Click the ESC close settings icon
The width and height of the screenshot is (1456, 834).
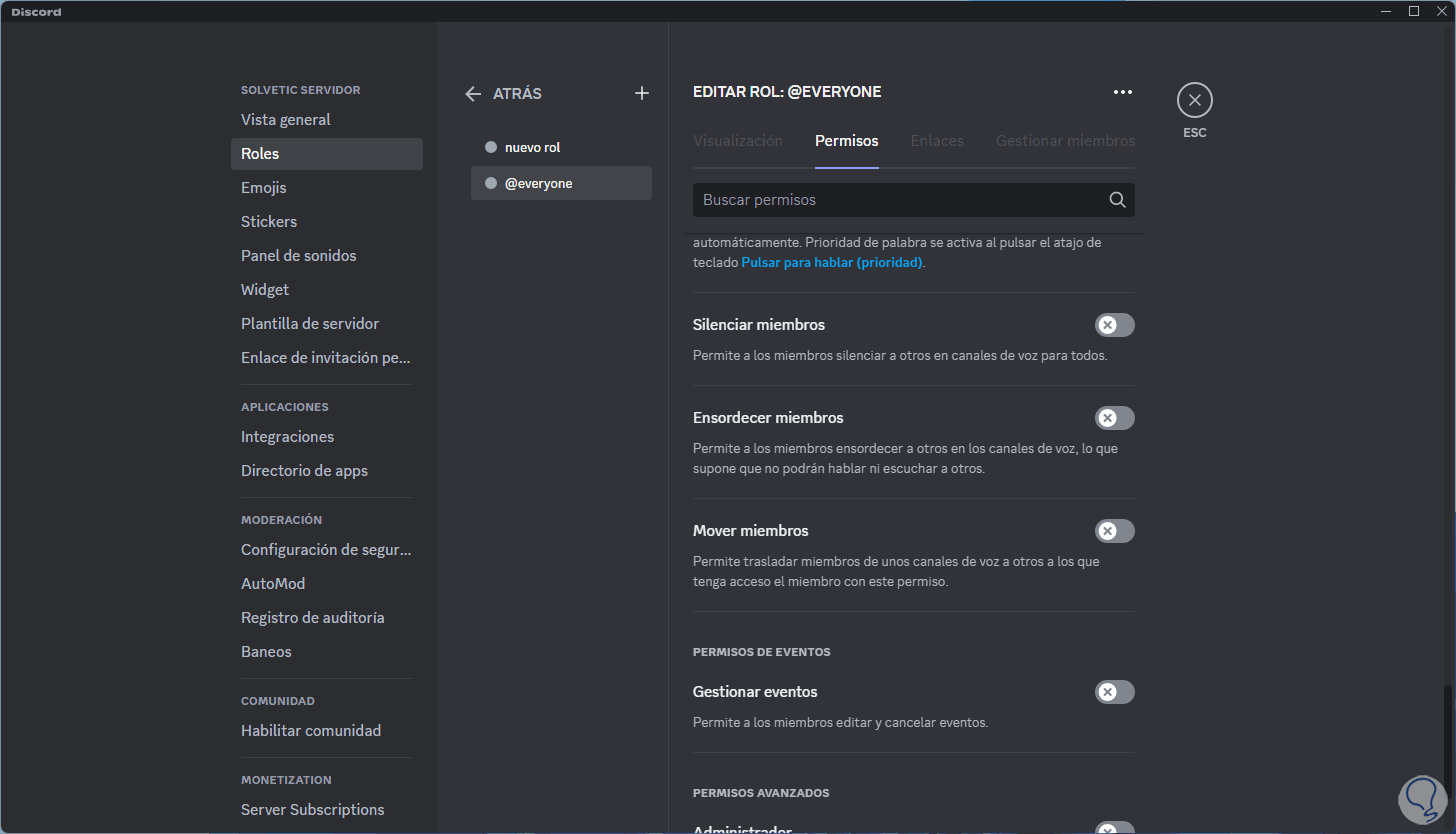pyautogui.click(x=1194, y=100)
